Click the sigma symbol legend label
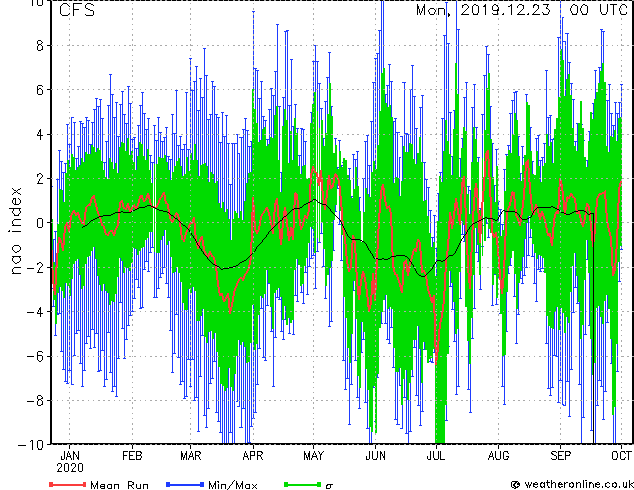Viewport: 634px width, 490px height. [329, 485]
